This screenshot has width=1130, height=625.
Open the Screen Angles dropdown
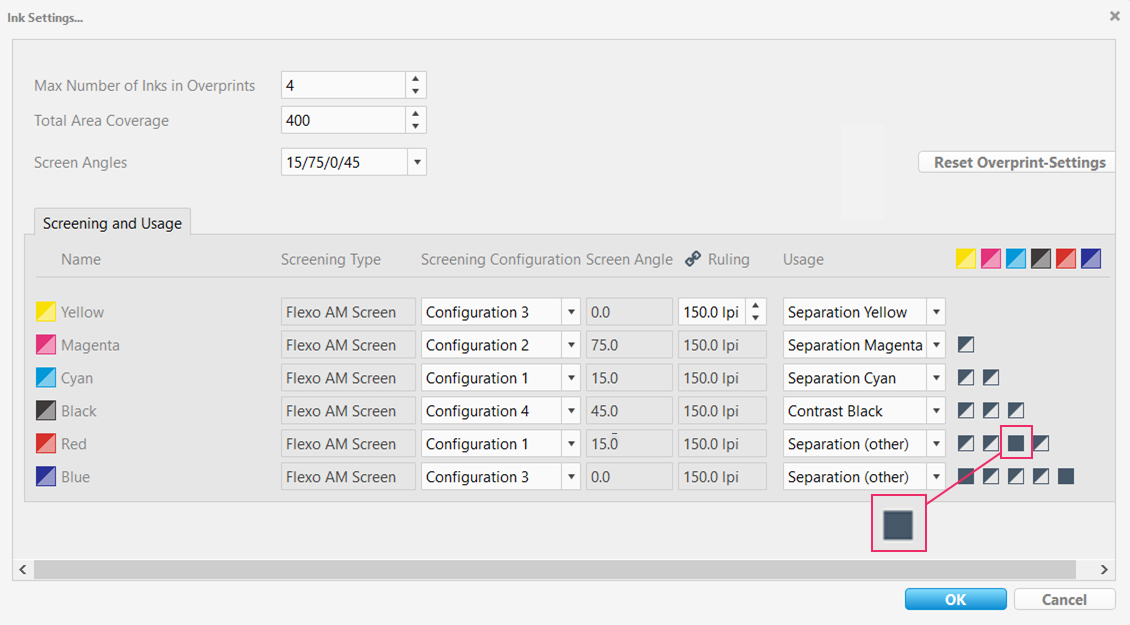point(417,162)
